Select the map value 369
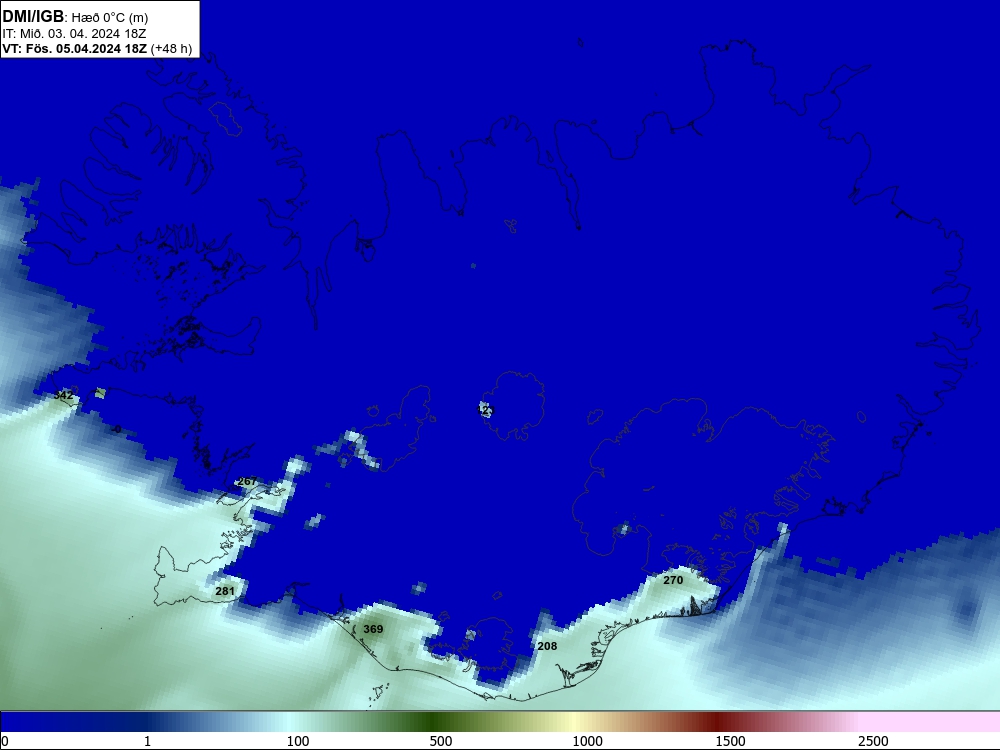 coord(373,629)
